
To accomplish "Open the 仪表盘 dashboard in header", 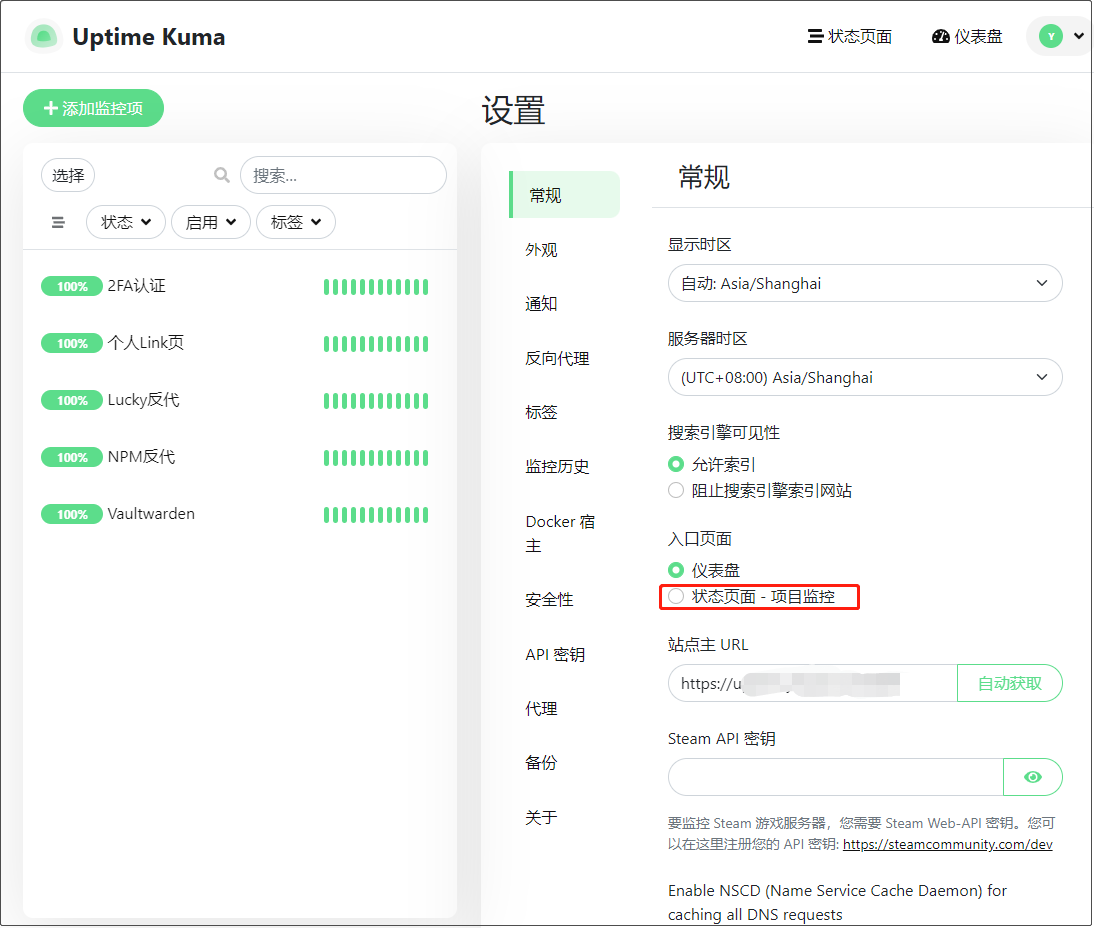I will pos(967,37).
